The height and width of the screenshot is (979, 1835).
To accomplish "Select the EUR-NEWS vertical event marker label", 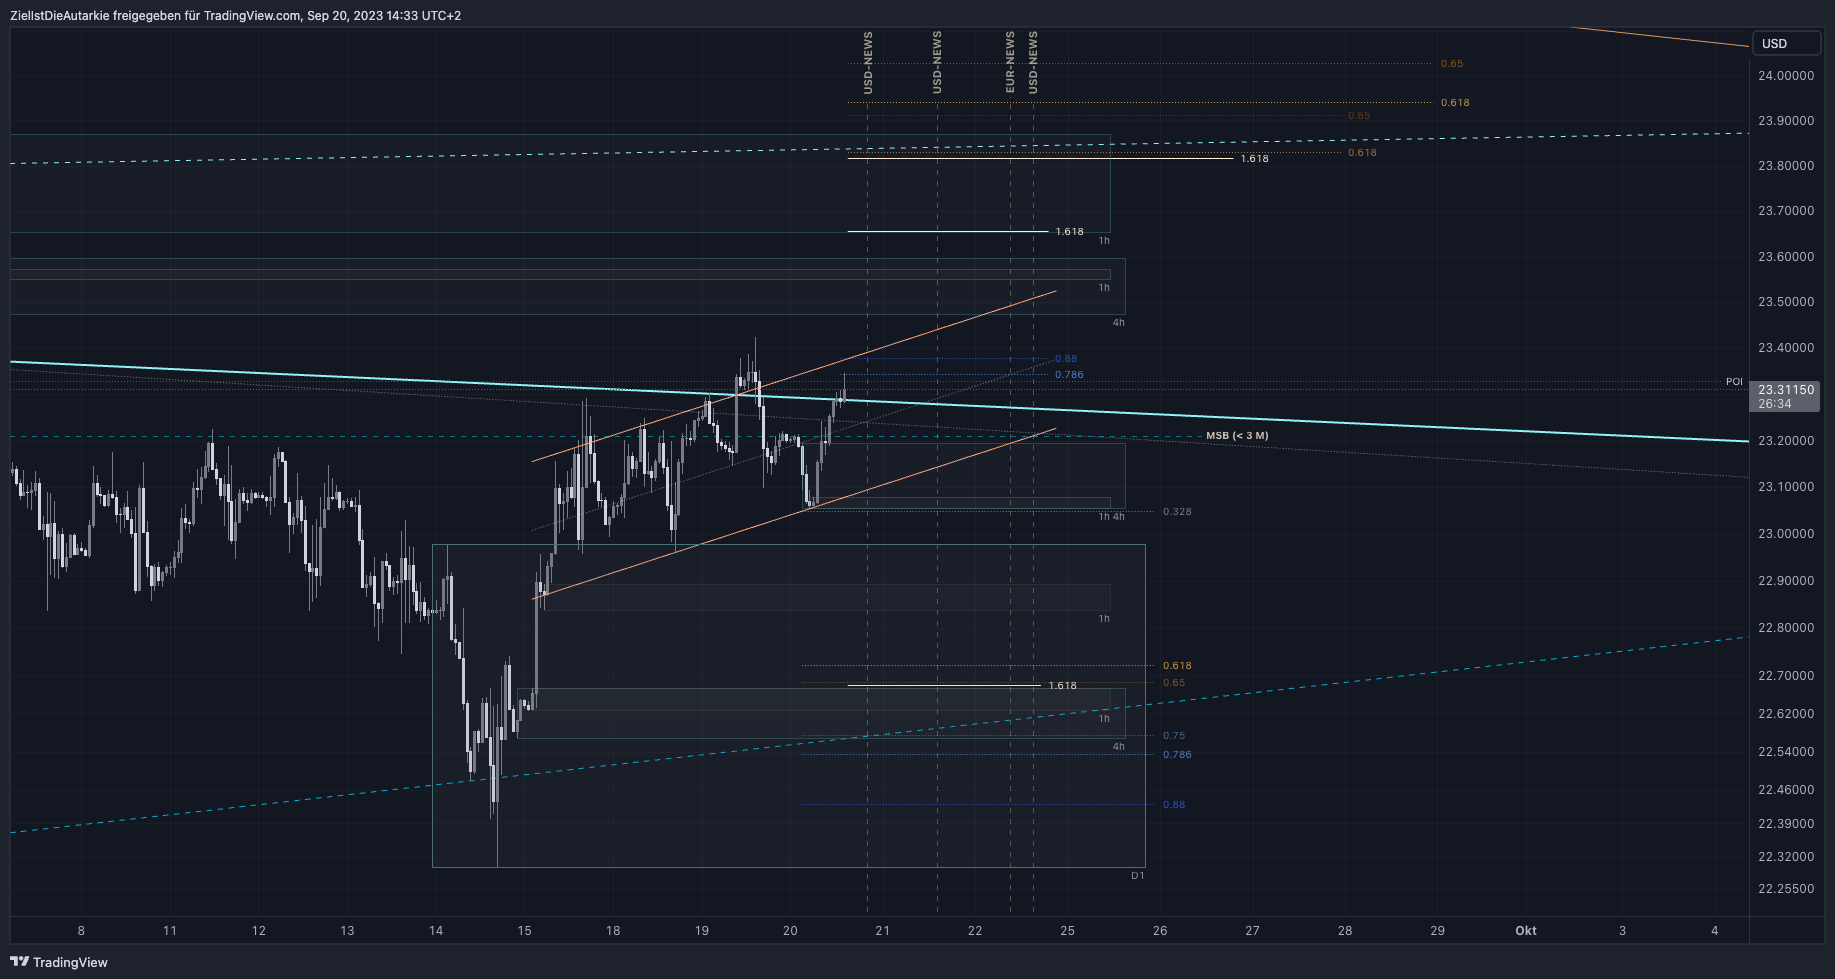I will tap(1010, 62).
